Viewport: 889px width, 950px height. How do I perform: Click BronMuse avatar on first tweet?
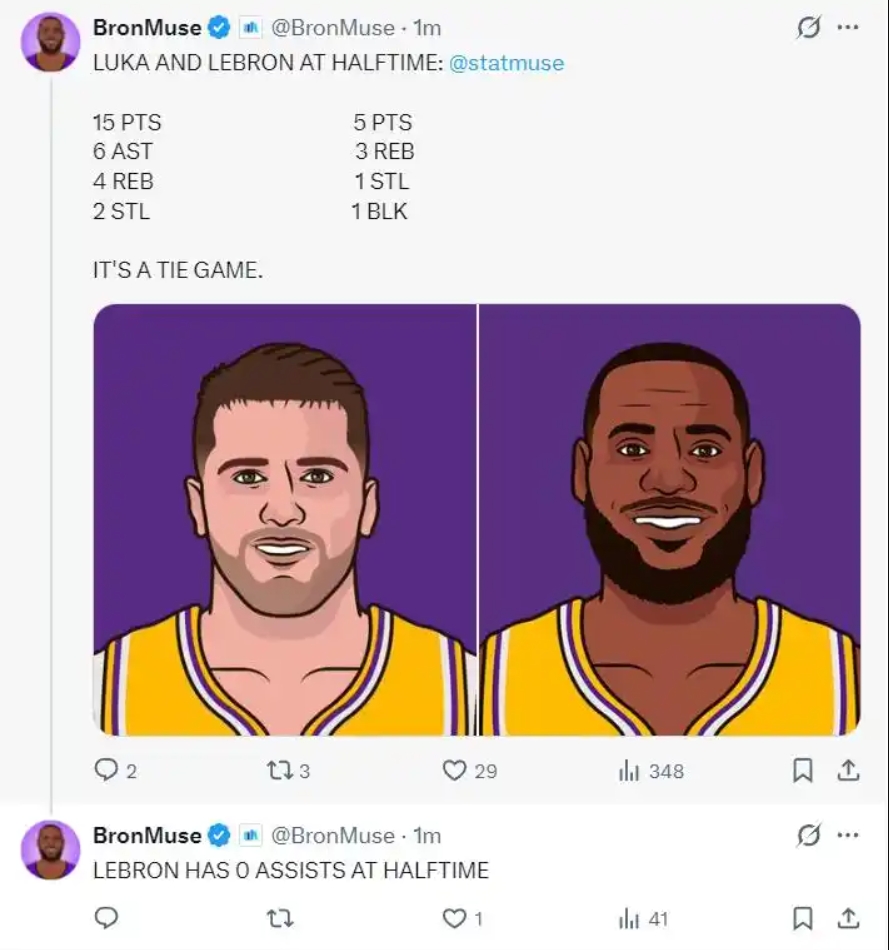click(50, 42)
